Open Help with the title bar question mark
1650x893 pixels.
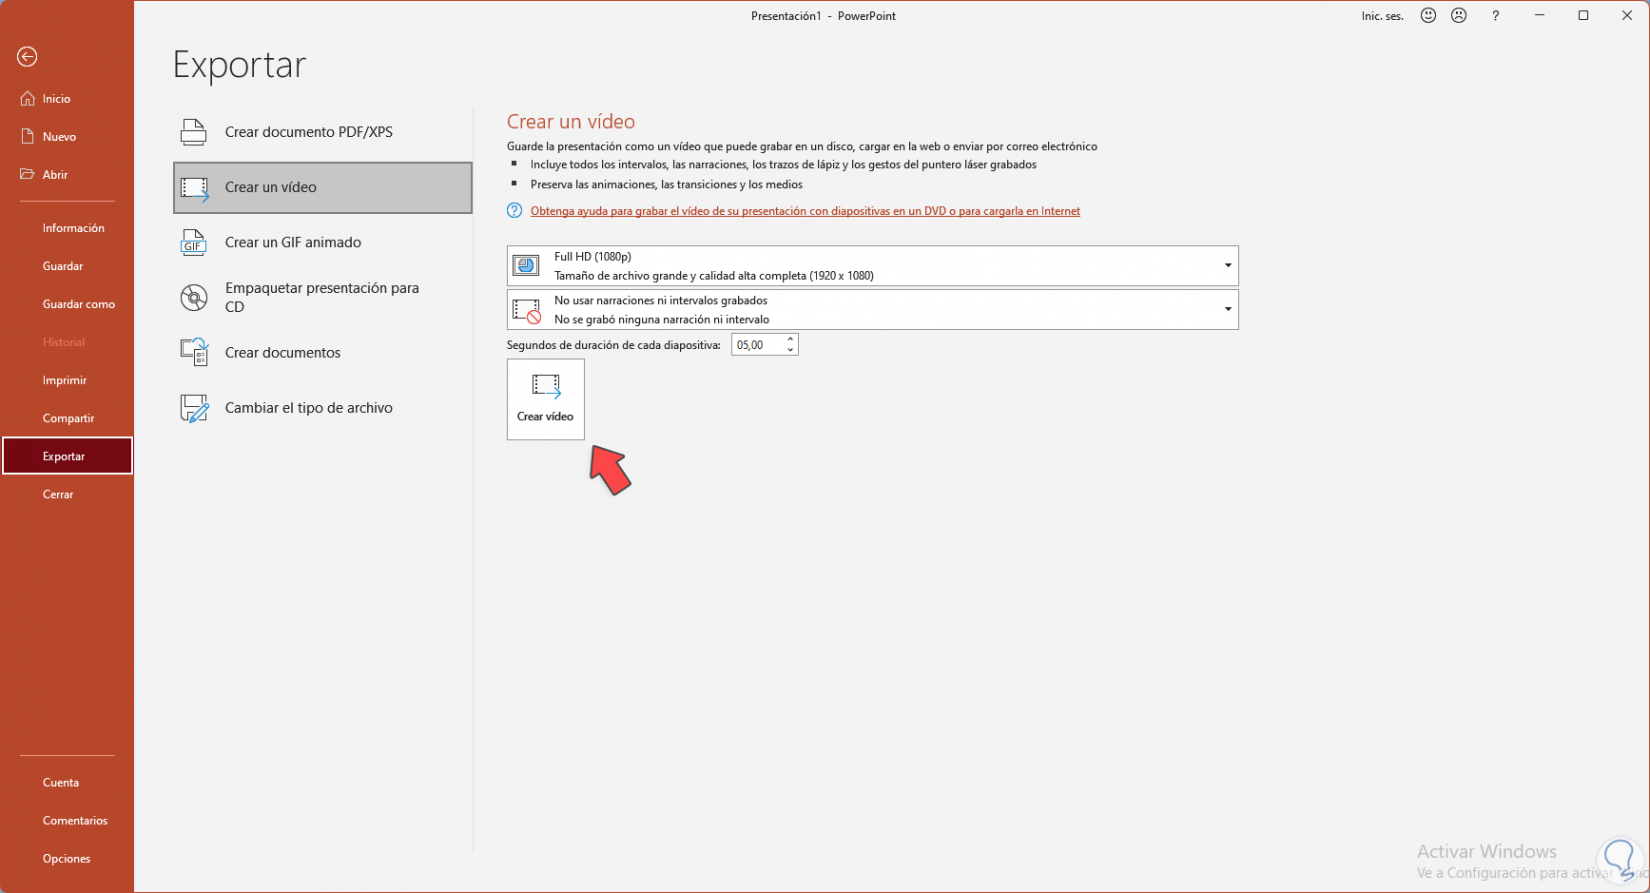[x=1496, y=16]
